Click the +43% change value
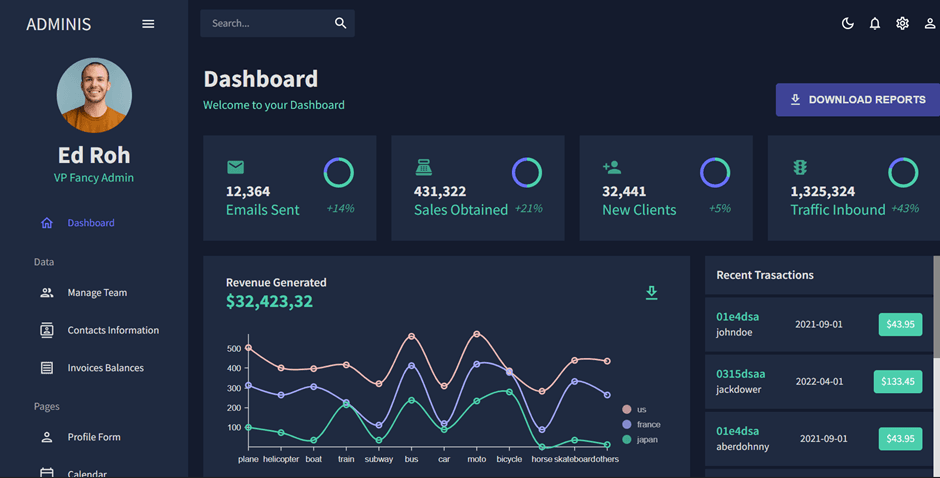Screen dimensions: 940x478 click(x=905, y=208)
